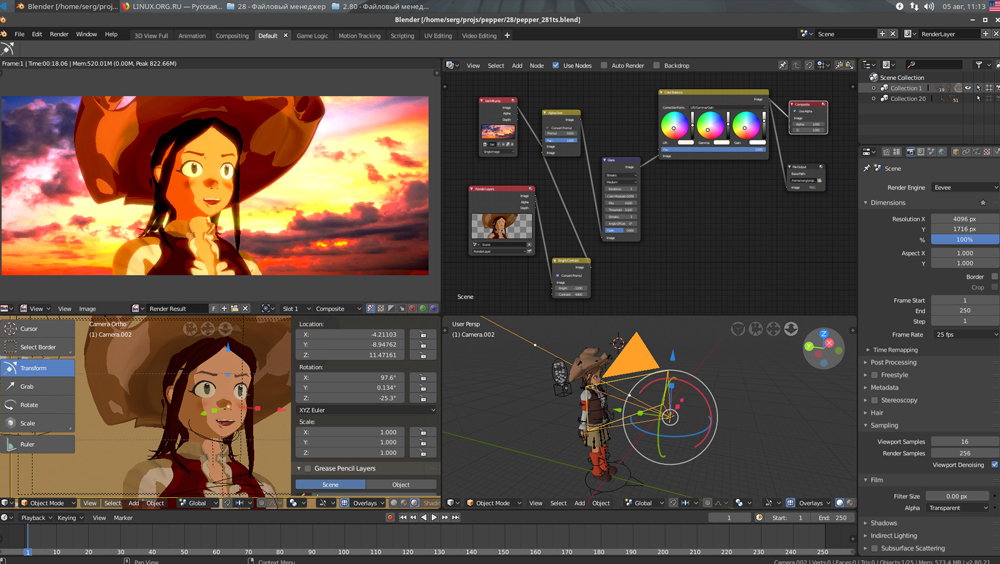1000x564 pixels.
Task: Switch to the Compositing workspace tab
Action: click(232, 36)
